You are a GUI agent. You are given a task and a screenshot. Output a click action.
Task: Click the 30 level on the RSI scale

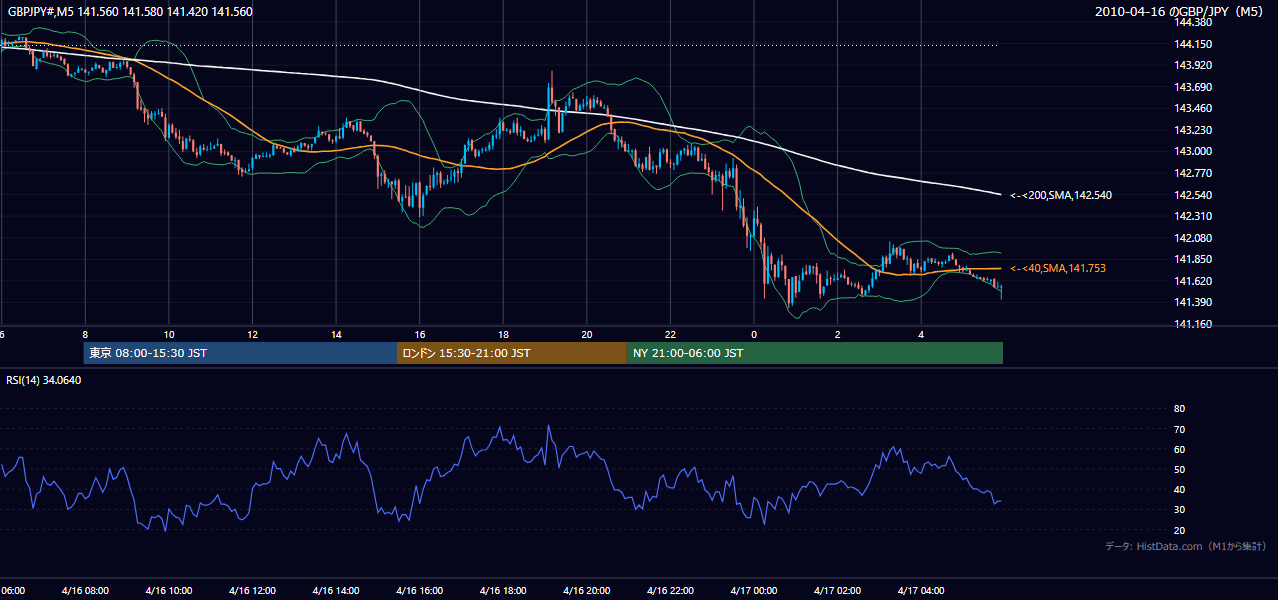[1179, 509]
